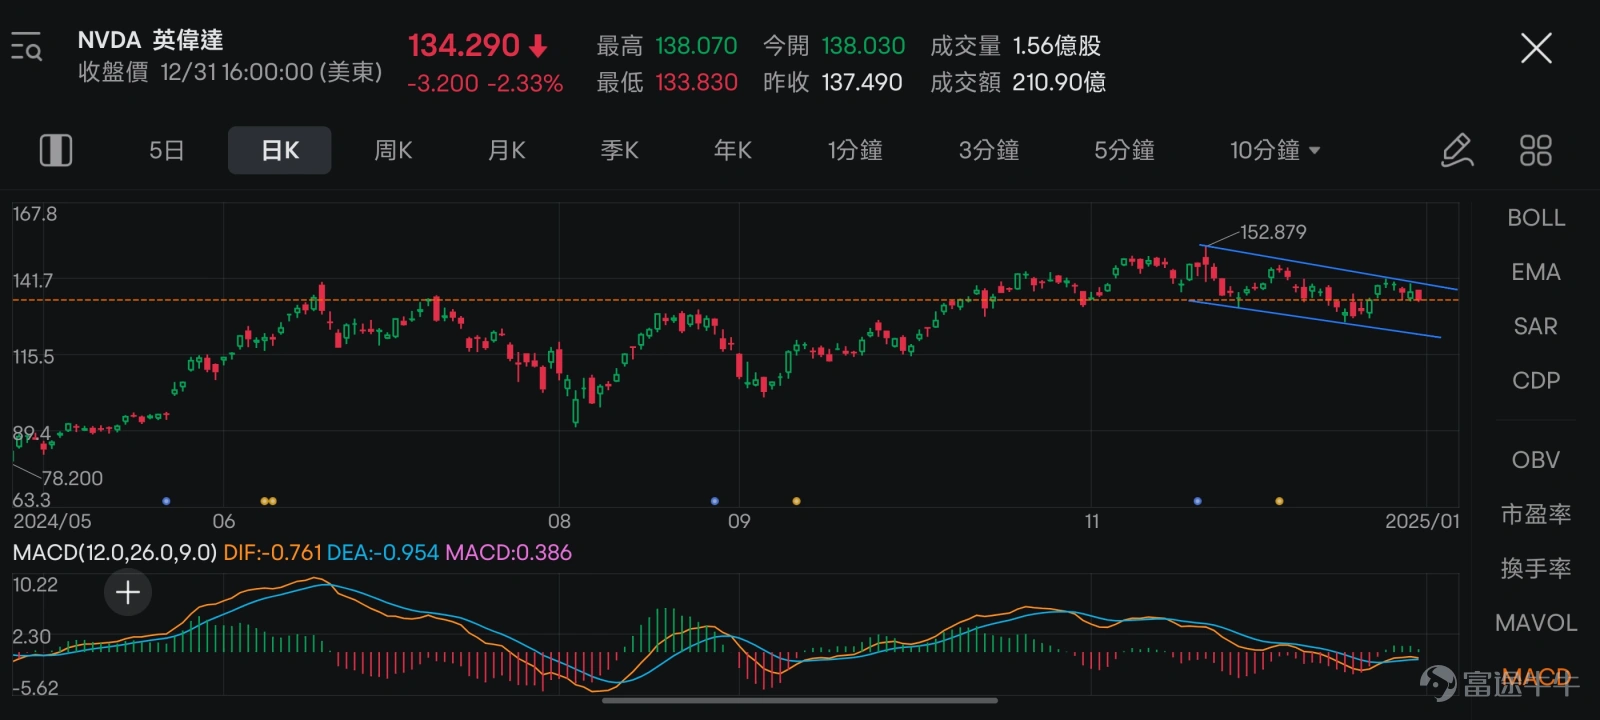Click the blue event dot near 2024/05
This screenshot has width=1600, height=720.
166,501
